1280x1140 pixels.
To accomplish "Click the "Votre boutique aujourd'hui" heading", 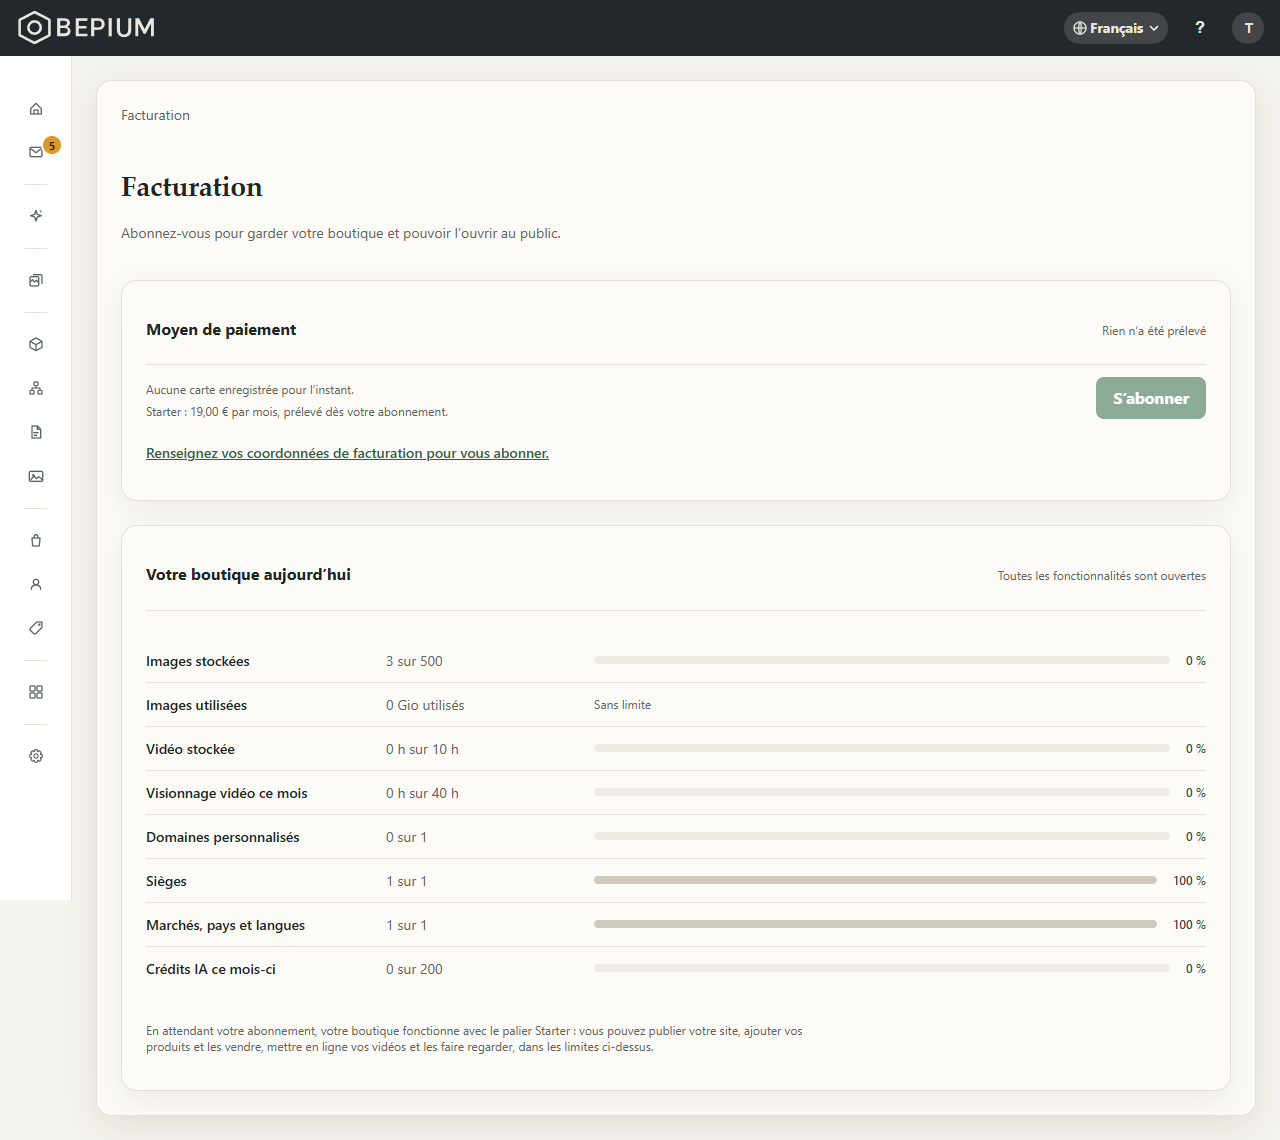I will [248, 575].
